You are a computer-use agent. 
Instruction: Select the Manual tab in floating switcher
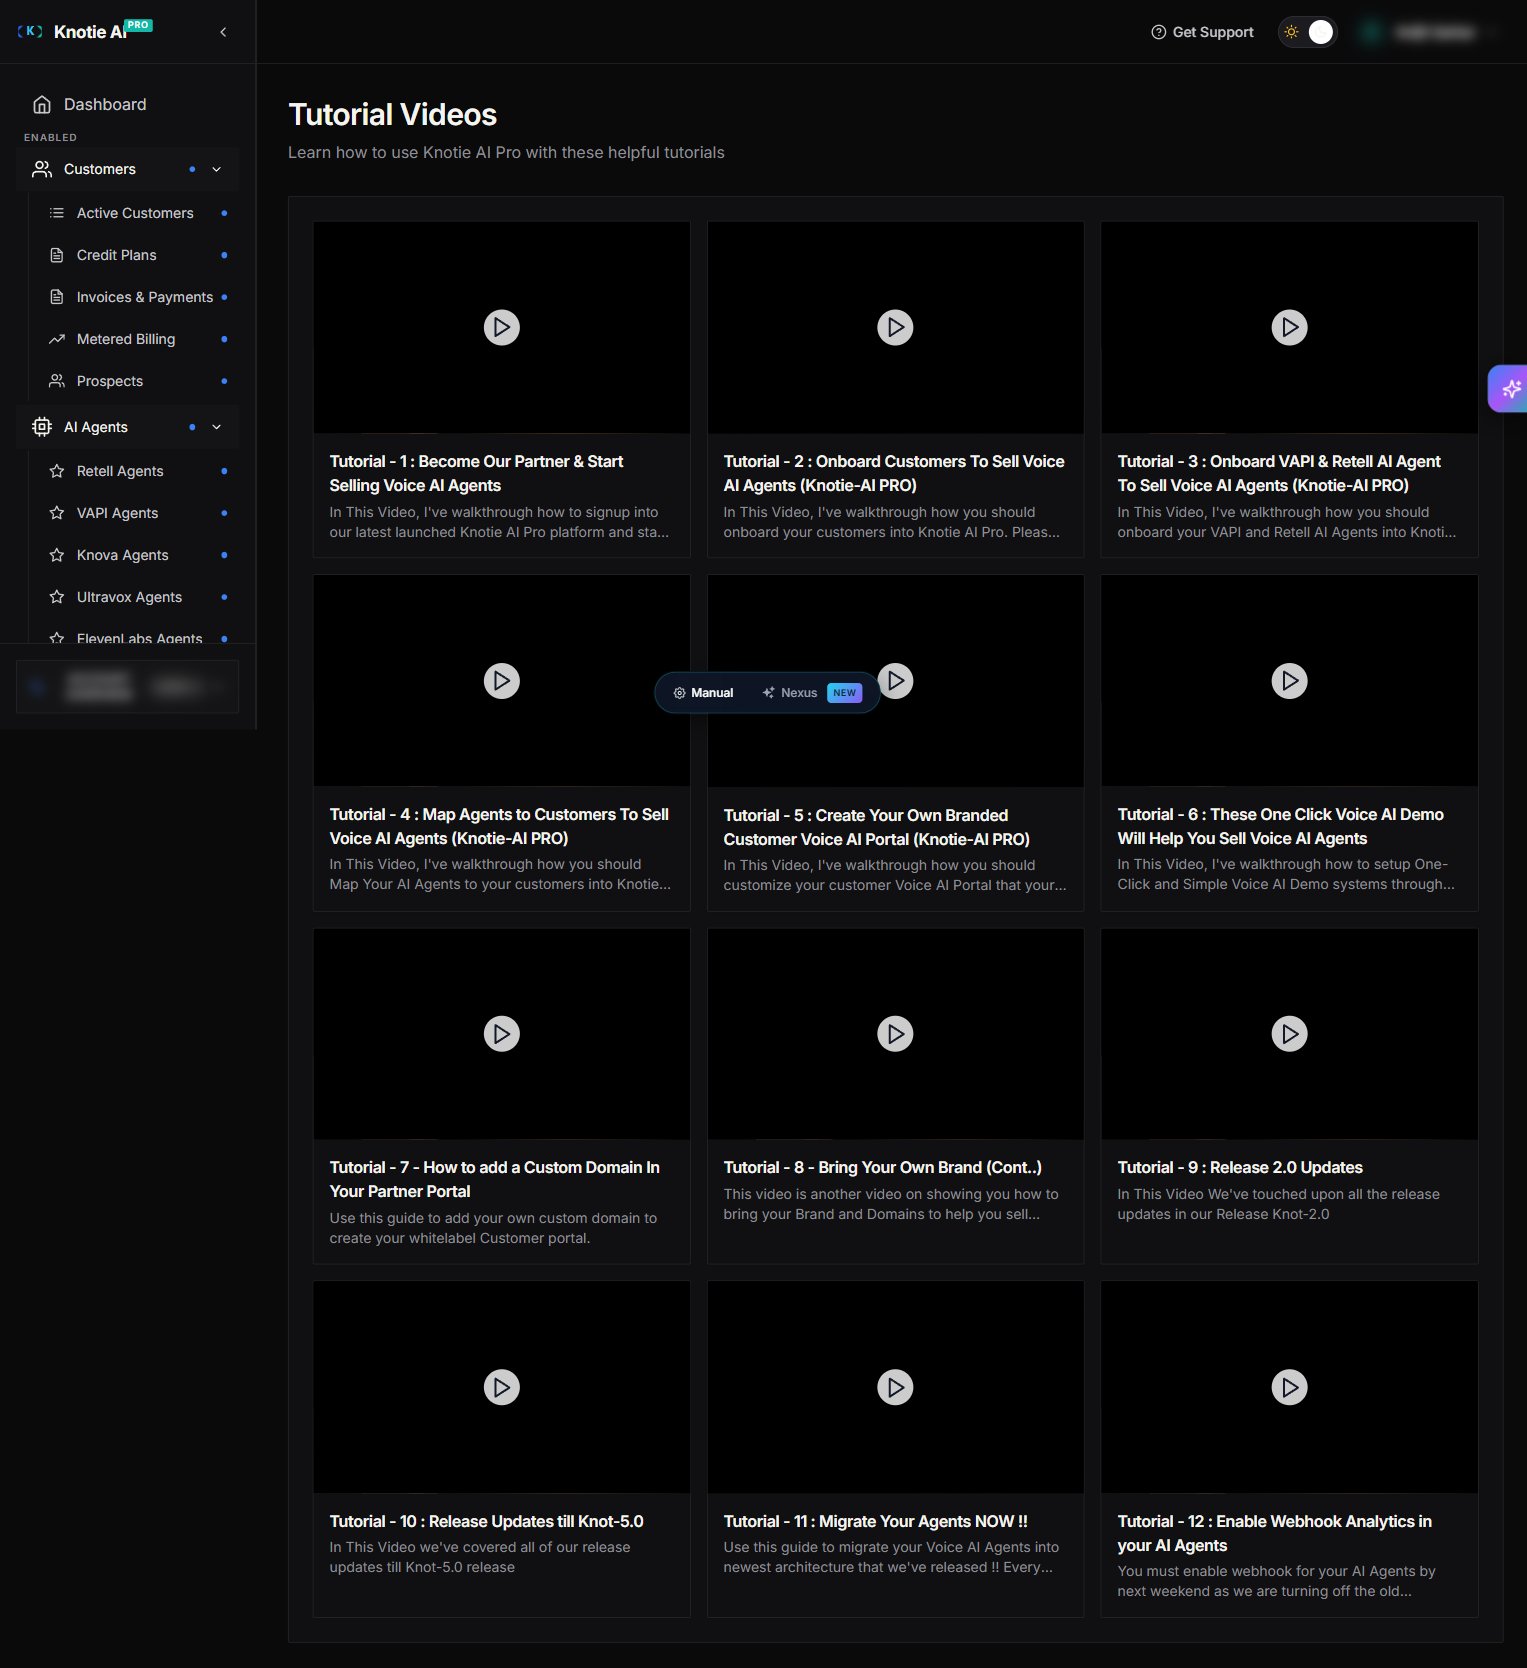click(x=703, y=693)
